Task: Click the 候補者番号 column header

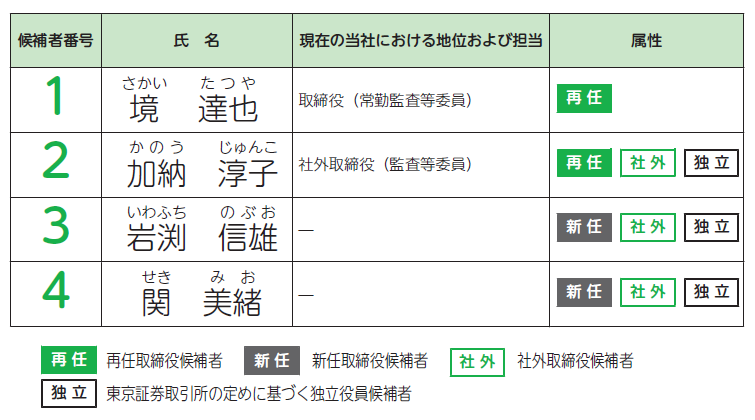Action: 56,41
